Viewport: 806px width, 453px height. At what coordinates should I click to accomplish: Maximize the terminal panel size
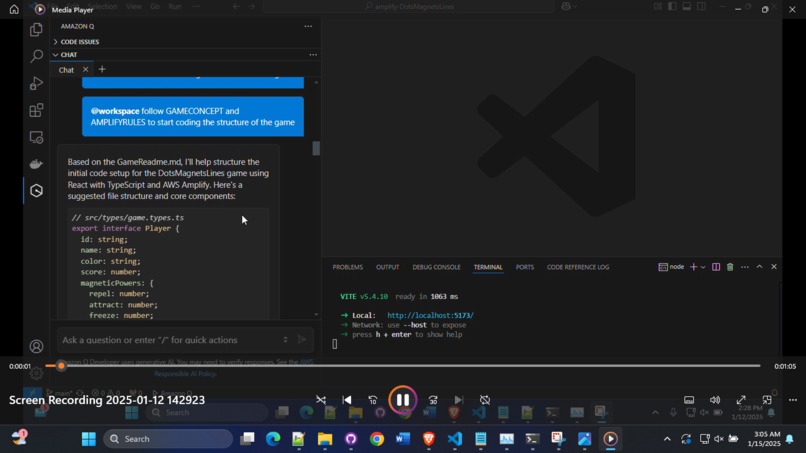pyautogui.click(x=759, y=267)
